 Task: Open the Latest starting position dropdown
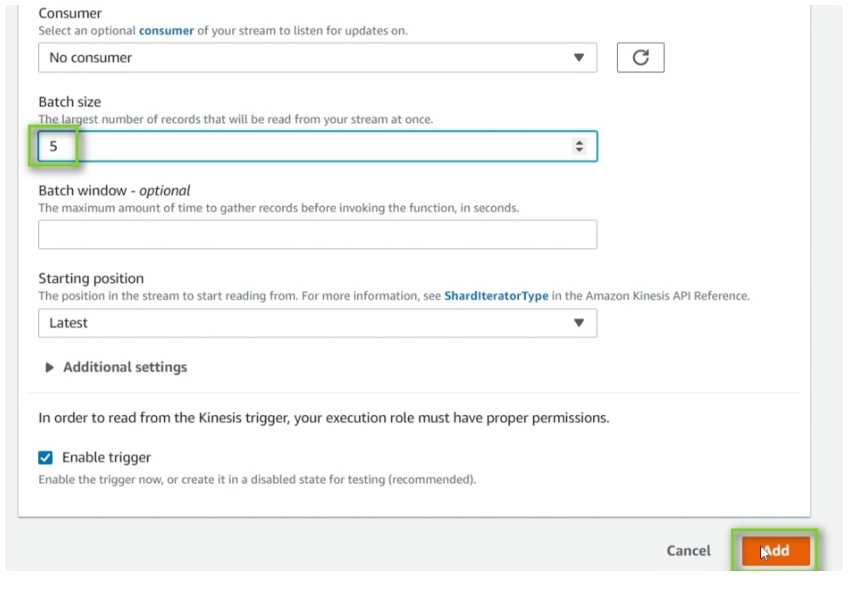(317, 323)
